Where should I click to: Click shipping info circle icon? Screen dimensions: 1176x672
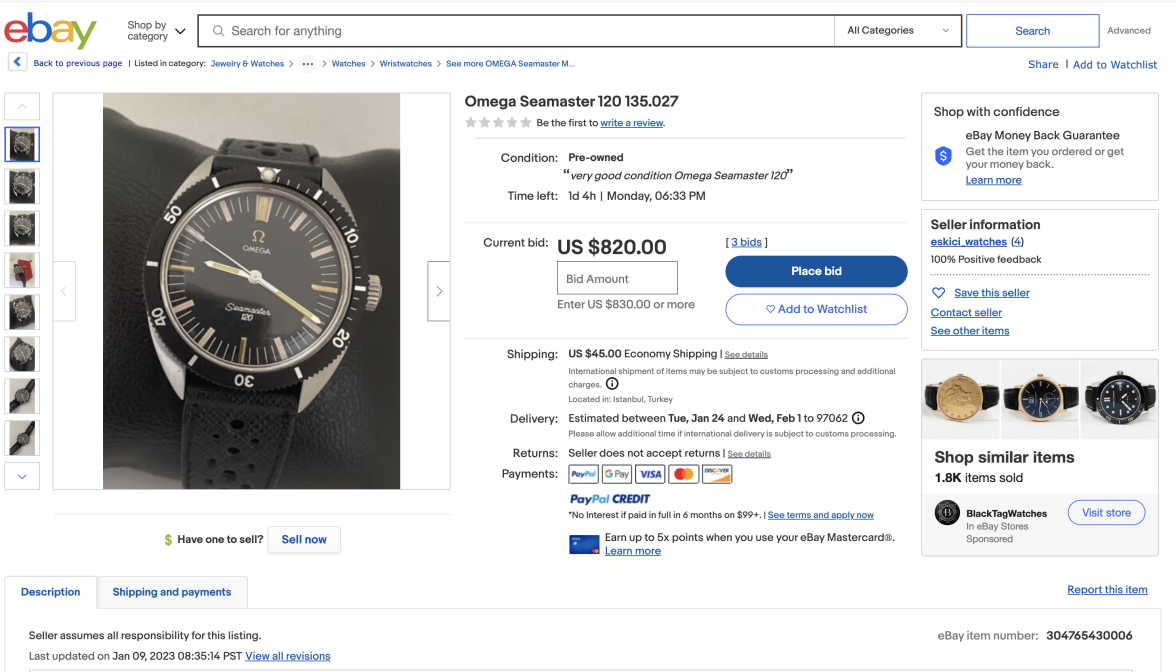pyautogui.click(x=612, y=384)
